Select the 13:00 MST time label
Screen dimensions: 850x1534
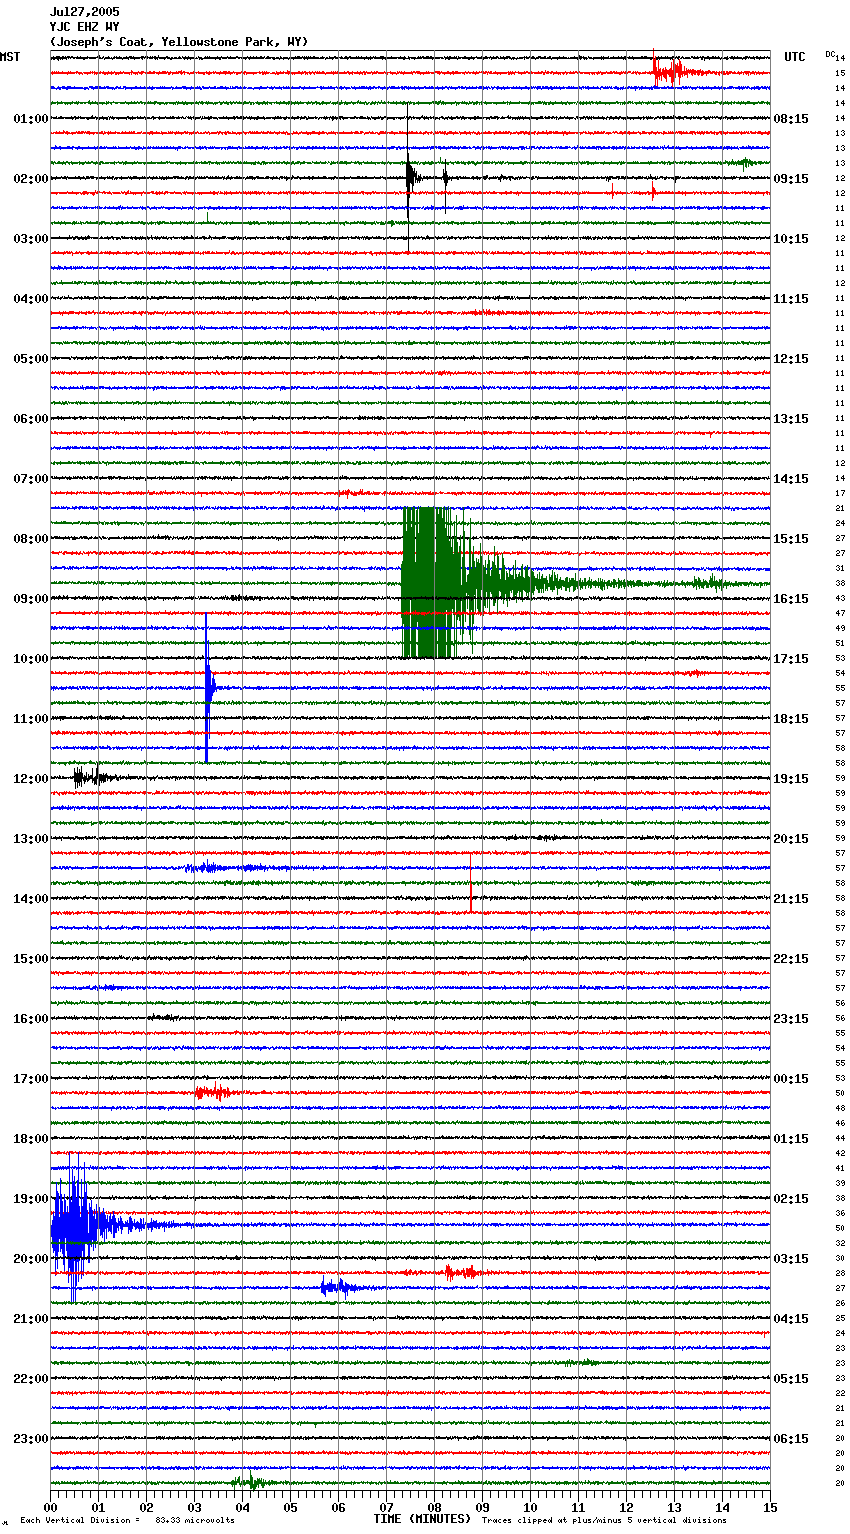pos(31,839)
